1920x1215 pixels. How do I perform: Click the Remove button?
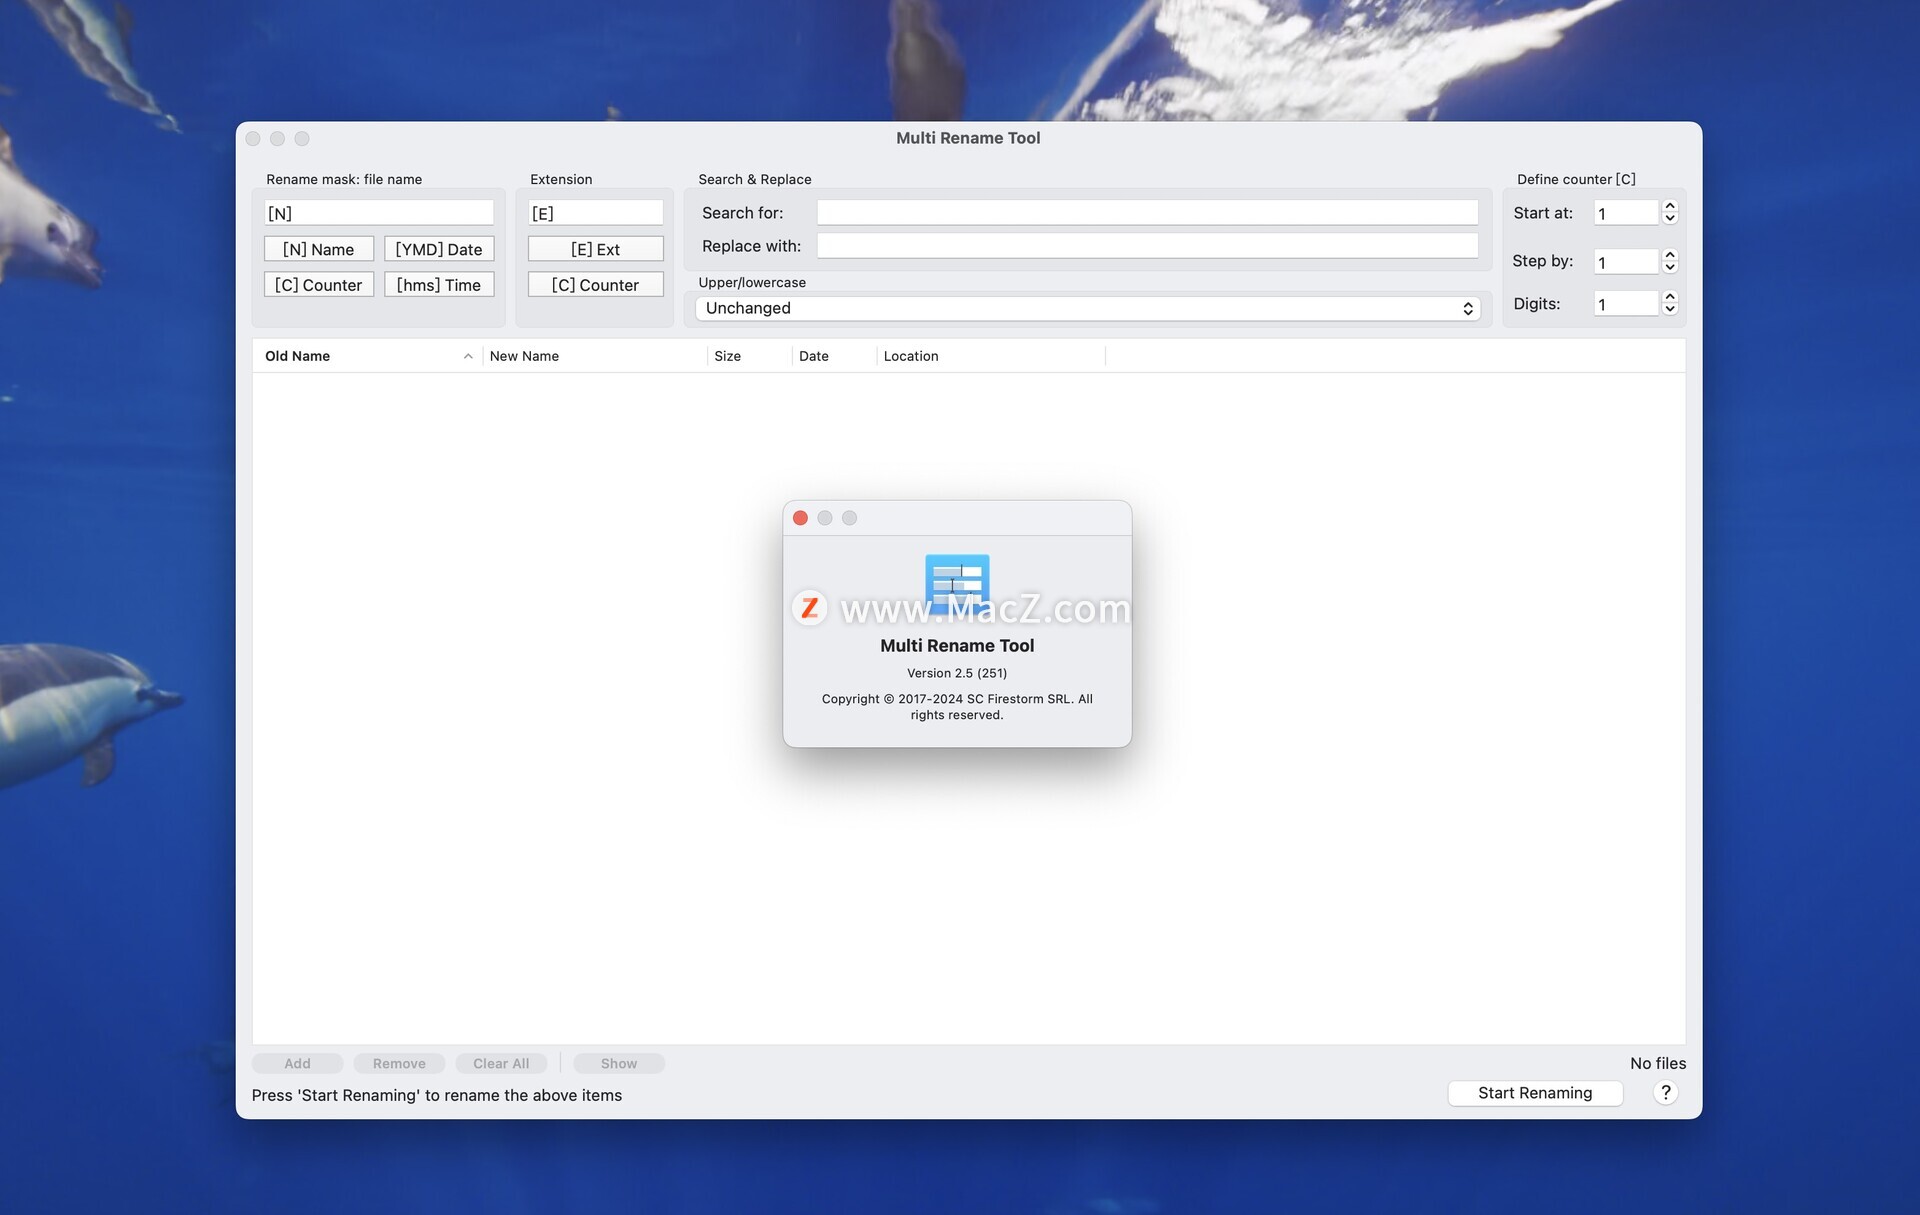[399, 1064]
